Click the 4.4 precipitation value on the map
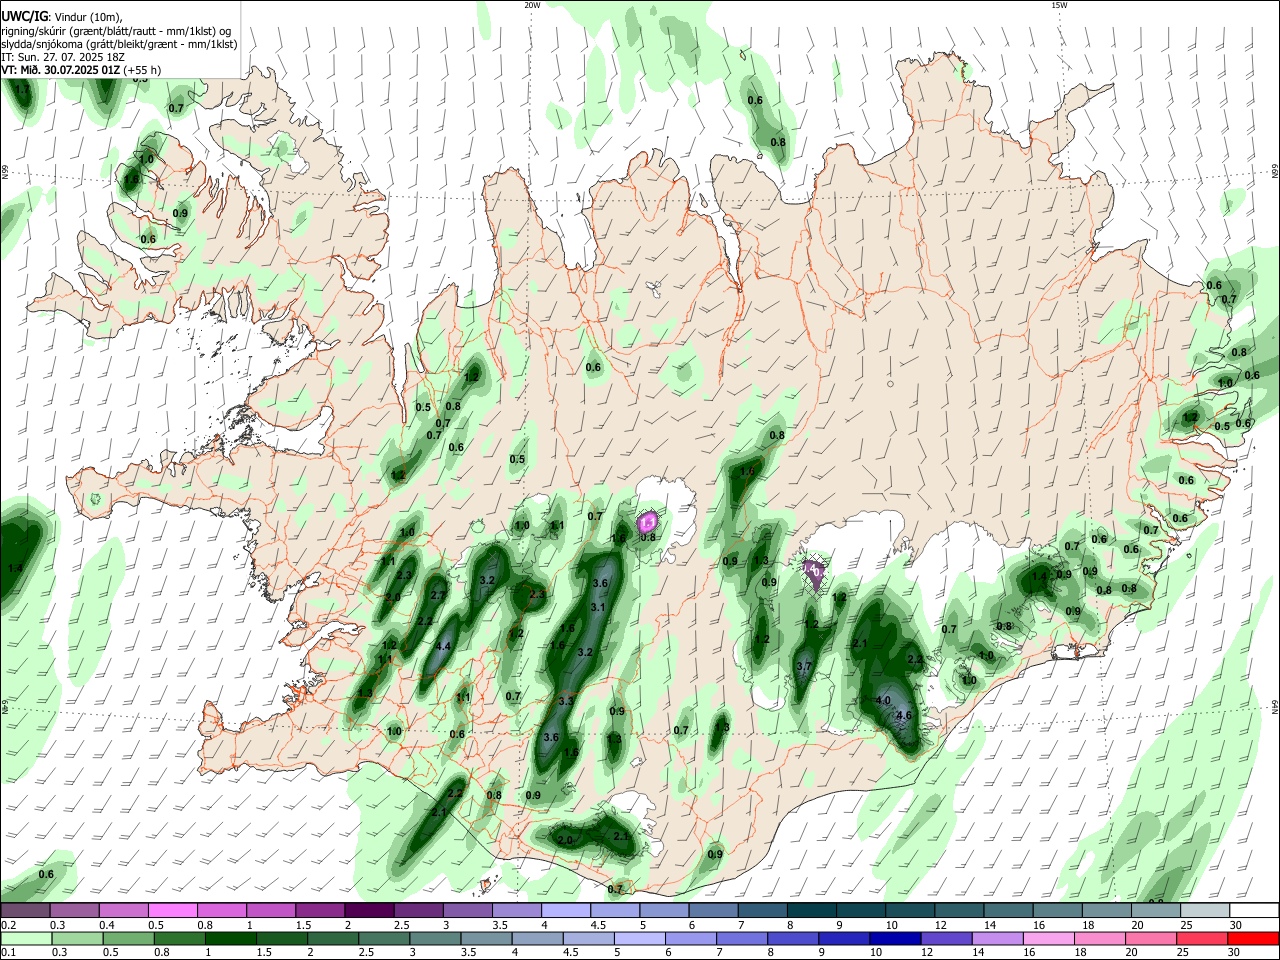The width and height of the screenshot is (1280, 960). (443, 647)
